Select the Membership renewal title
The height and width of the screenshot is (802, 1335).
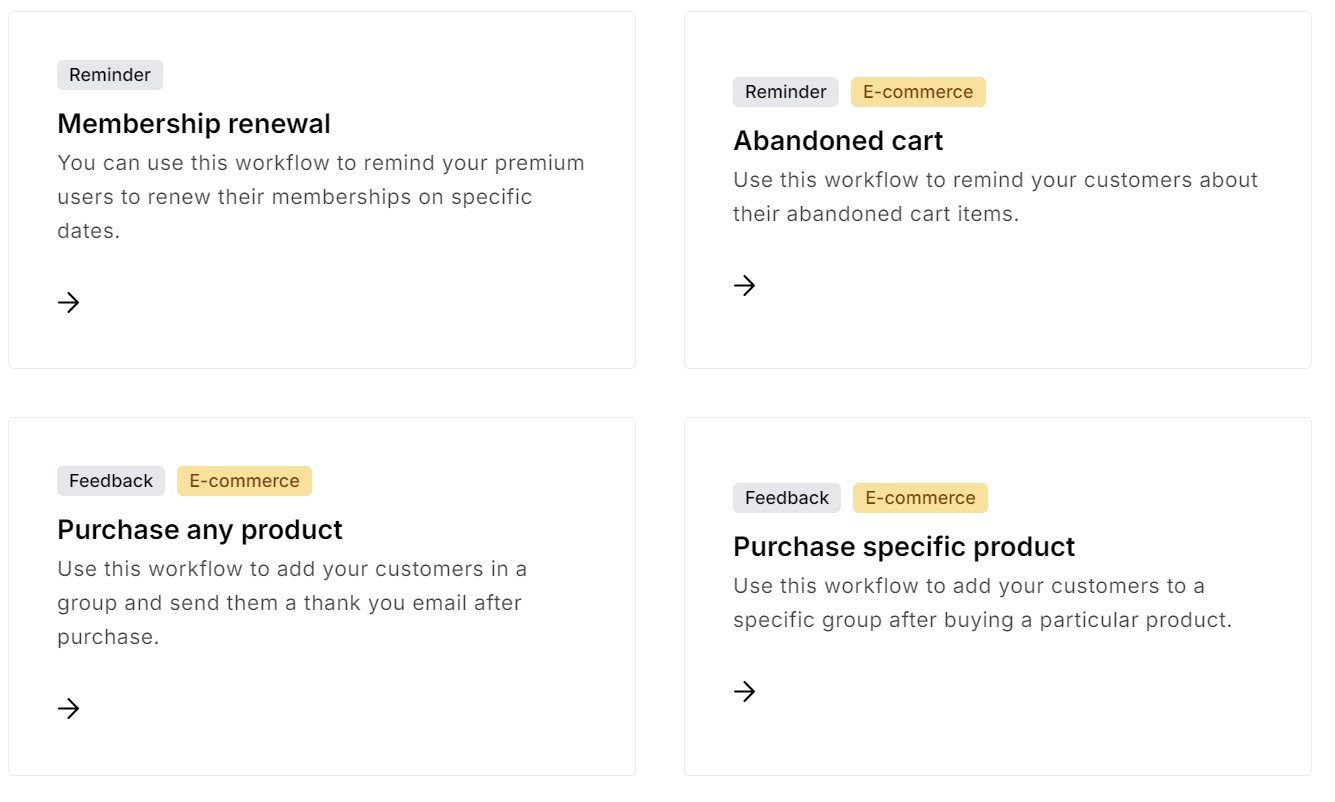(x=194, y=124)
